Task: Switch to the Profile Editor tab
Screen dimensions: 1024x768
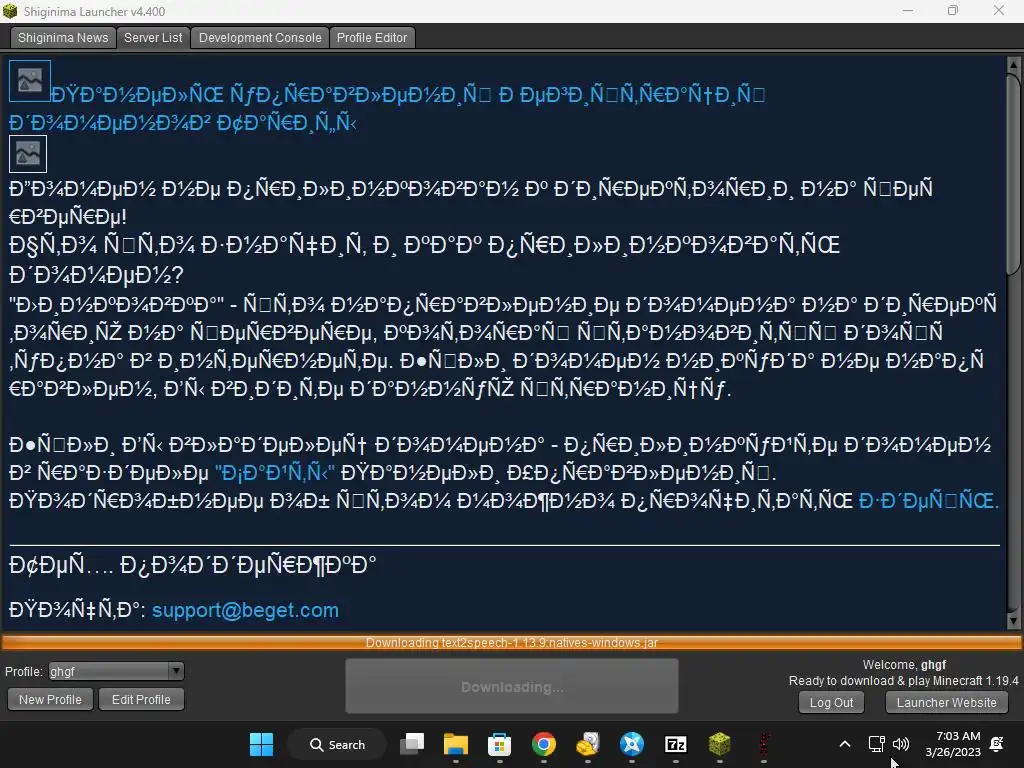Action: 372,38
